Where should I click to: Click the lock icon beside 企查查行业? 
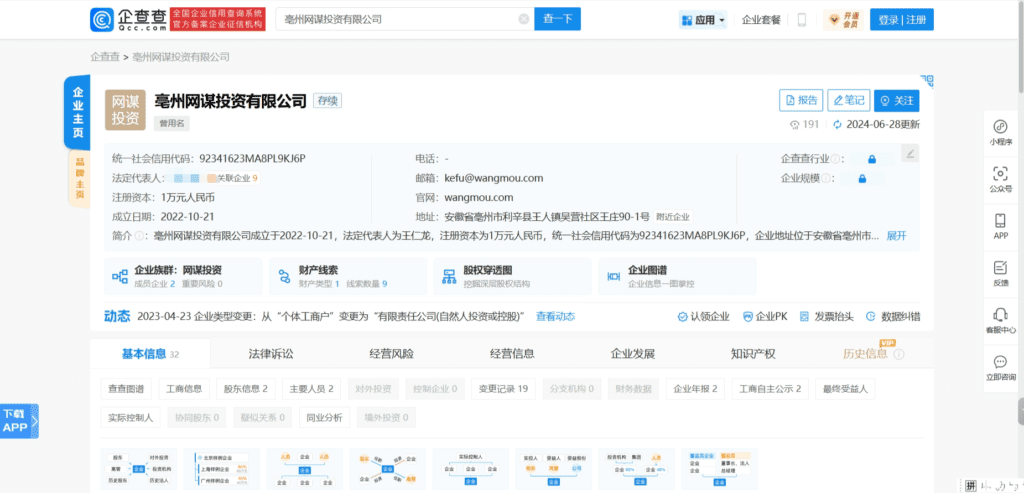871,159
